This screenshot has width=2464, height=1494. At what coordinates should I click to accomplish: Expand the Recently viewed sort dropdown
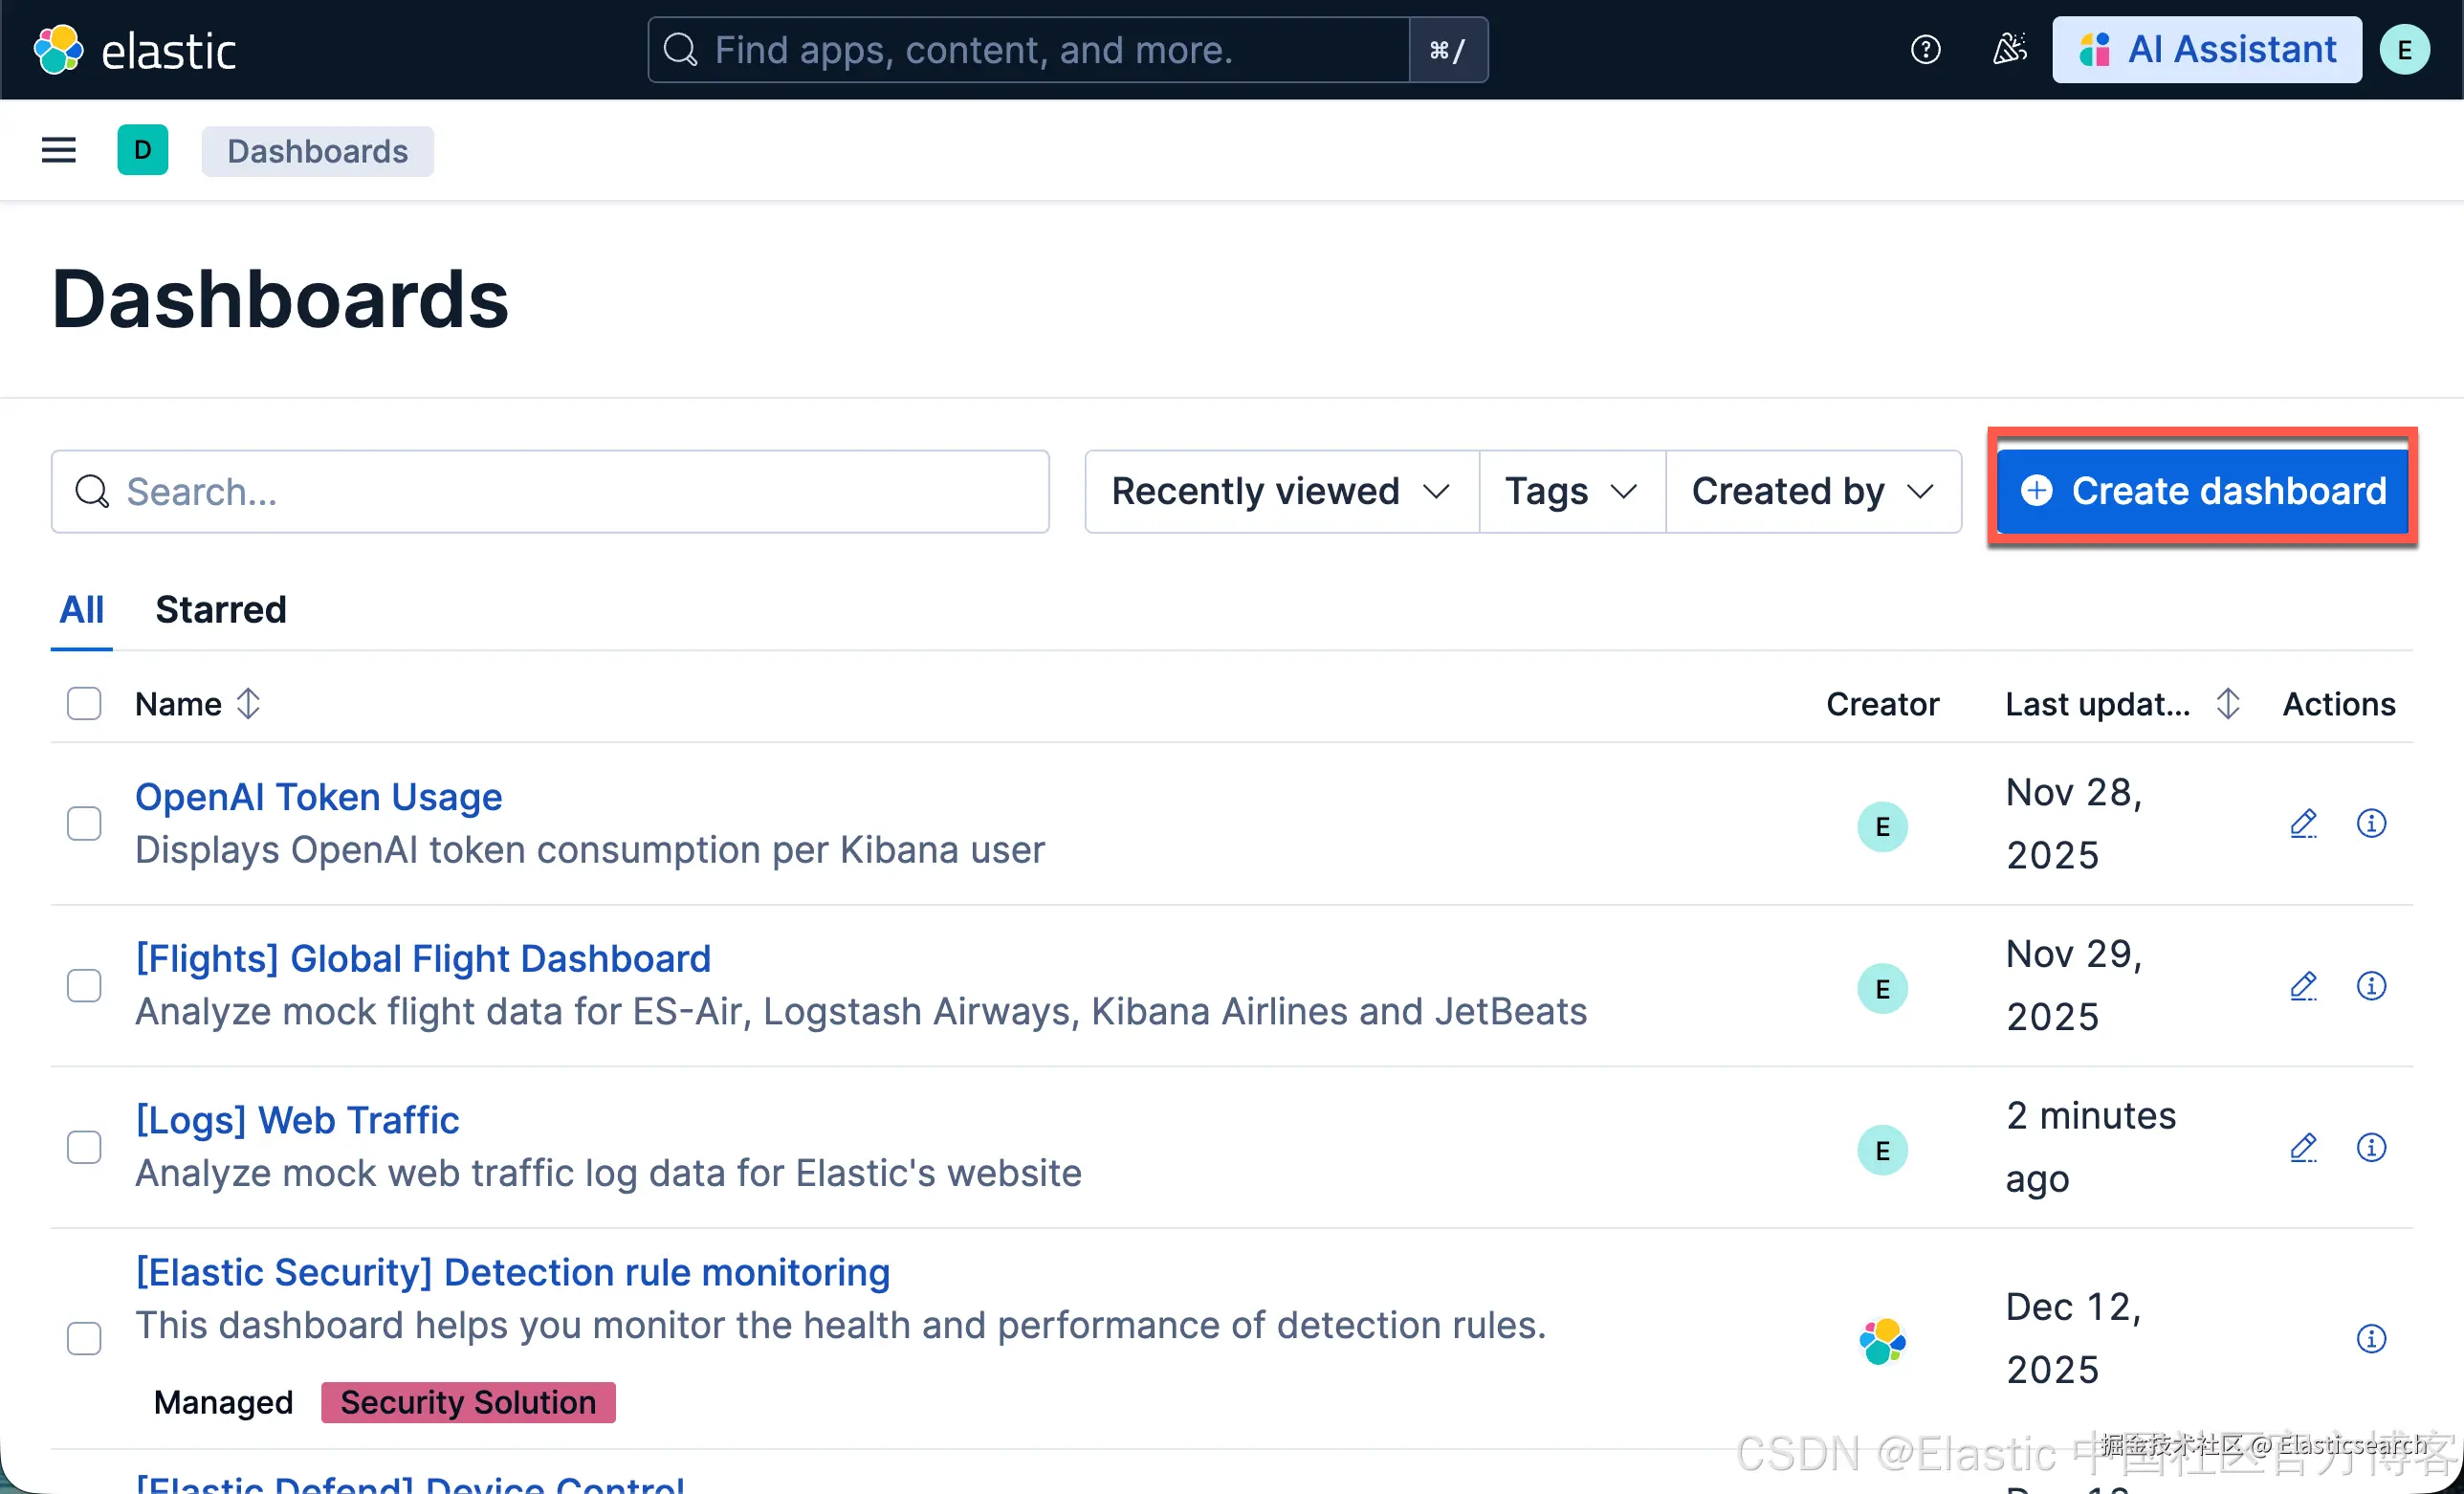(1281, 491)
